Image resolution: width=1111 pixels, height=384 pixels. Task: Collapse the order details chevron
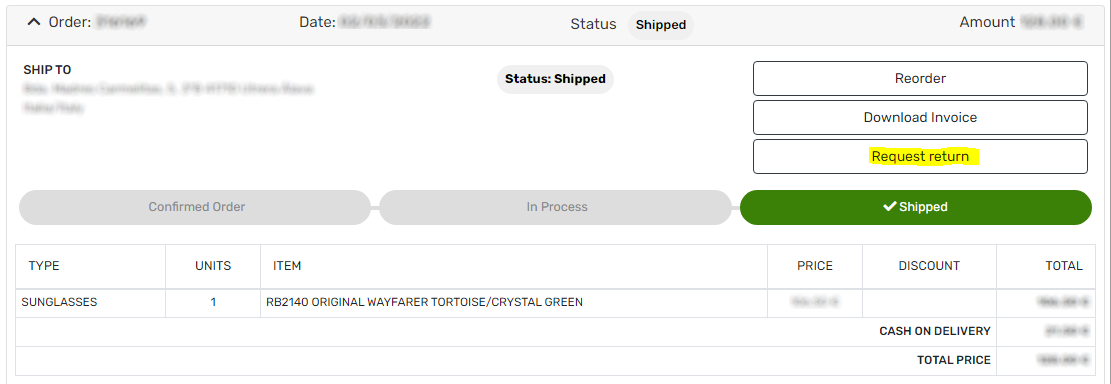click(33, 22)
